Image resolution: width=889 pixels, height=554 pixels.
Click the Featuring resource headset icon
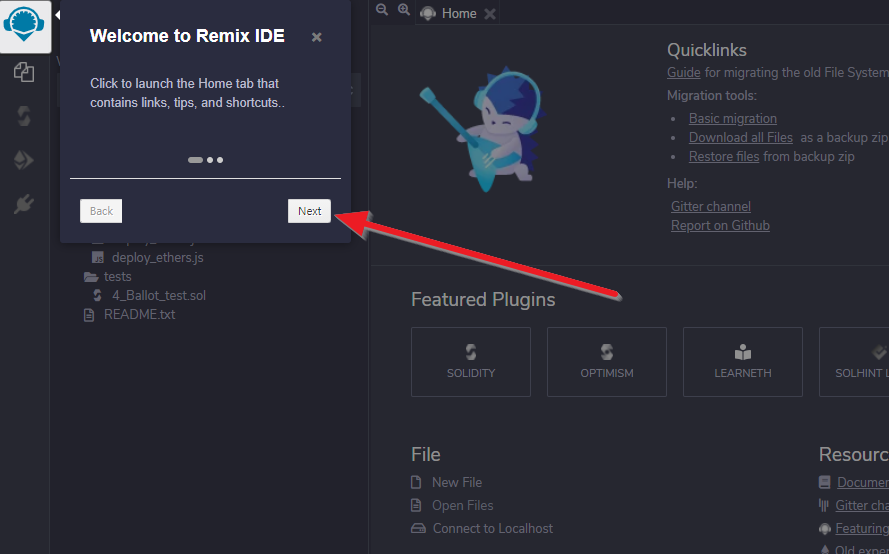pyautogui.click(x=825, y=528)
